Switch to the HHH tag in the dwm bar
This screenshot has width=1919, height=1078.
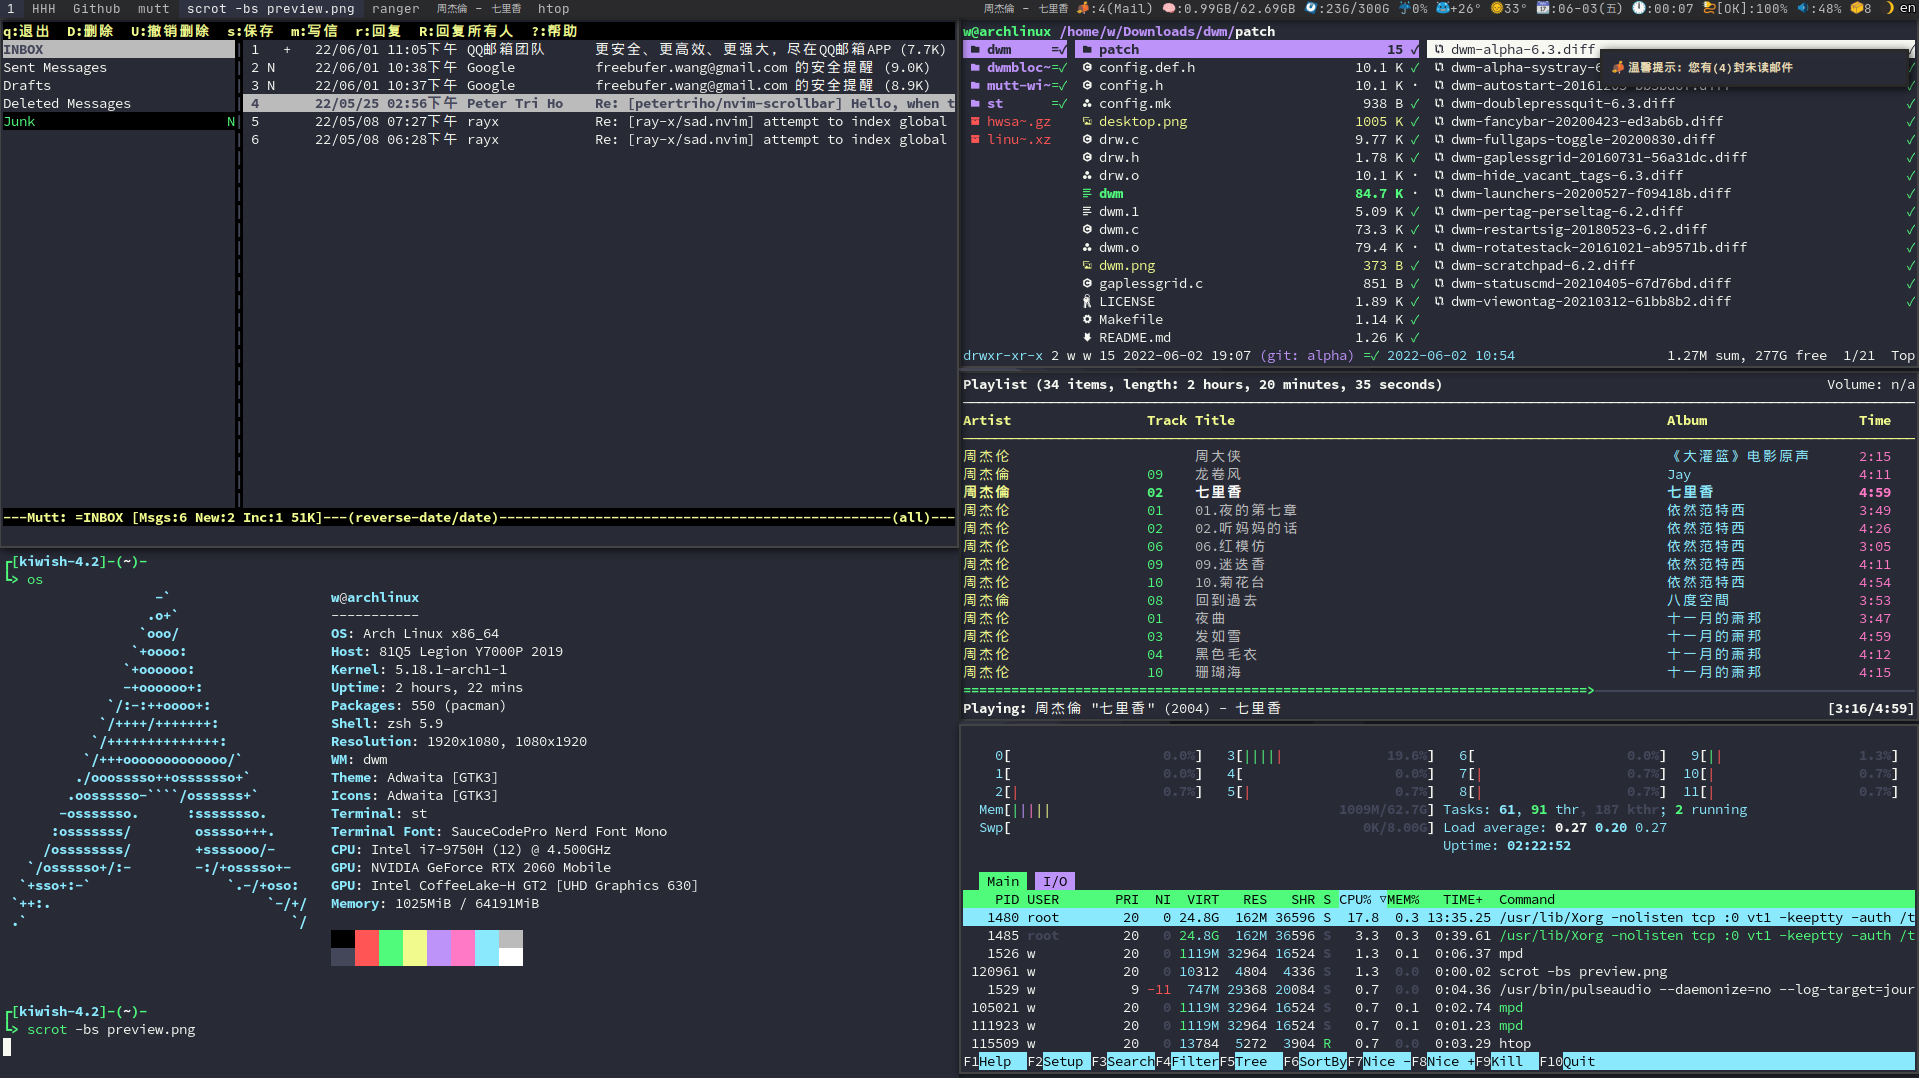[x=44, y=8]
